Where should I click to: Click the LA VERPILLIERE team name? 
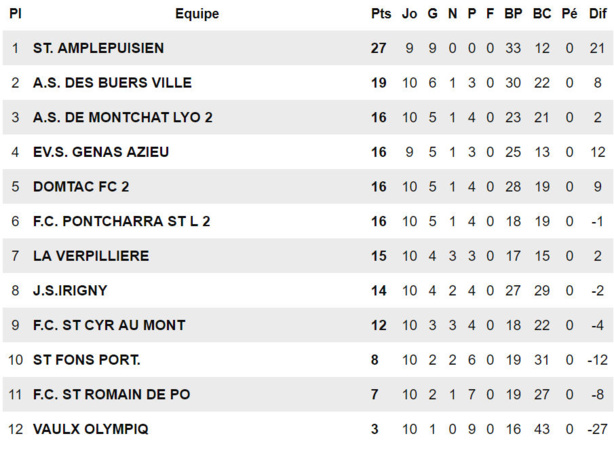click(x=91, y=256)
